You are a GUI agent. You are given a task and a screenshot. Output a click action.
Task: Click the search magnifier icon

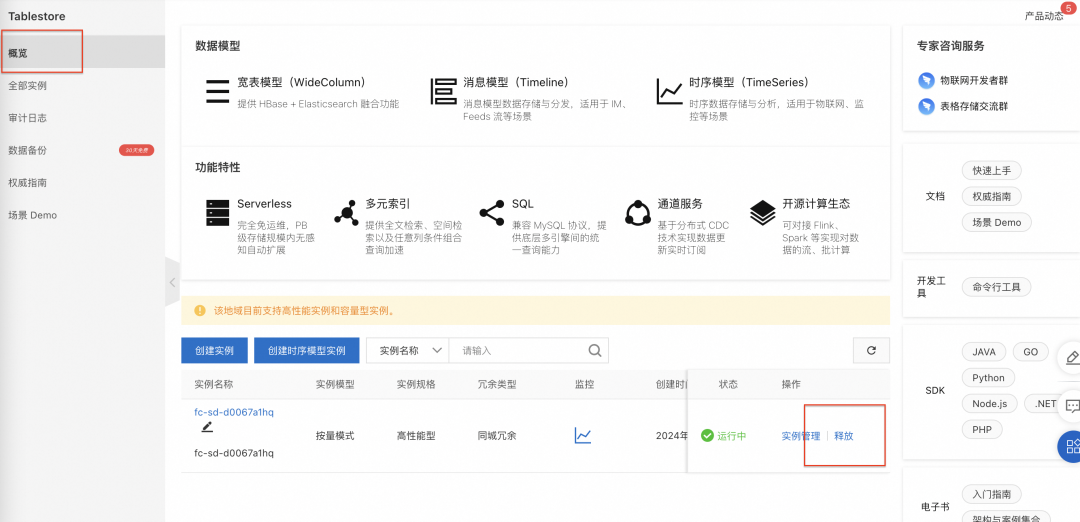[595, 351]
